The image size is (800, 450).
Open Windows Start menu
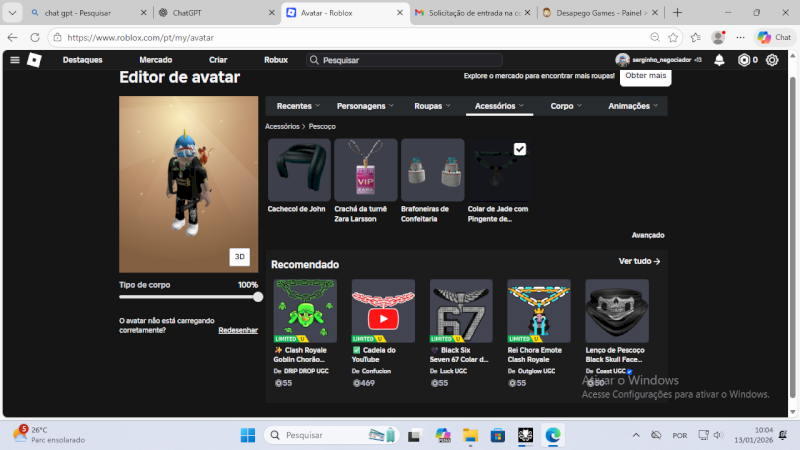point(248,435)
